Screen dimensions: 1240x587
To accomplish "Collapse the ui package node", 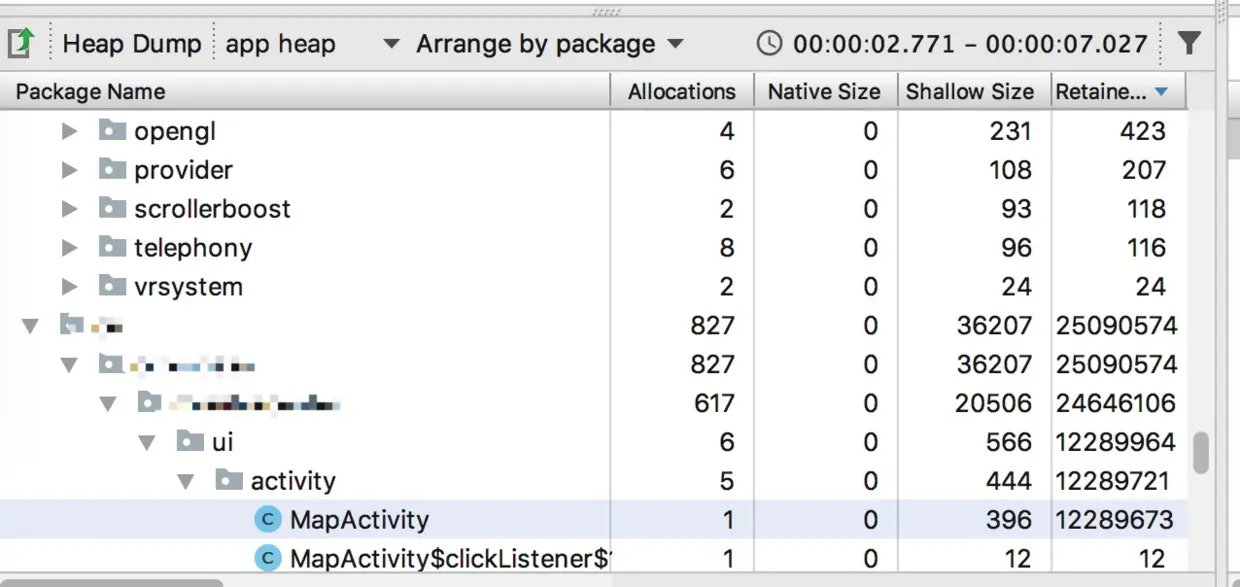I will (147, 442).
